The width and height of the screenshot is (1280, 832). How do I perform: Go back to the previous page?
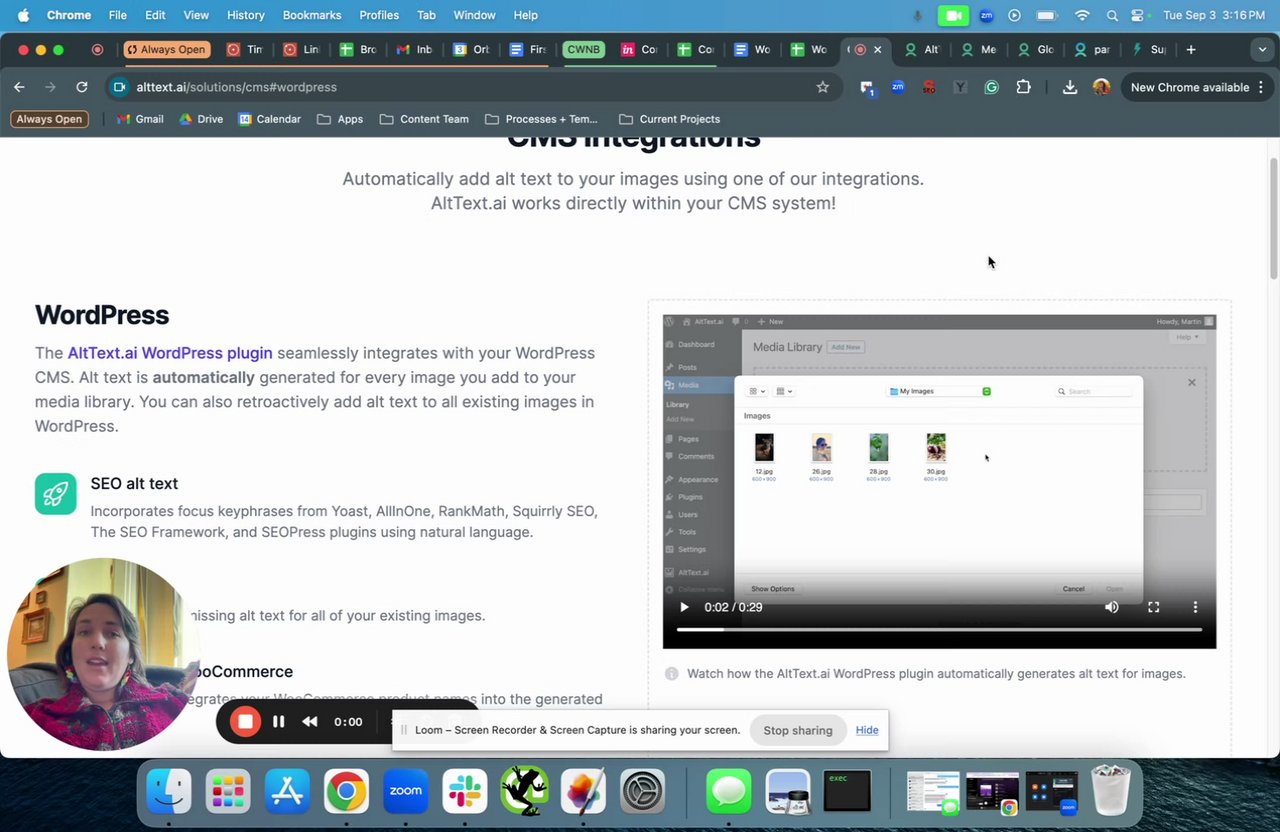click(19, 87)
